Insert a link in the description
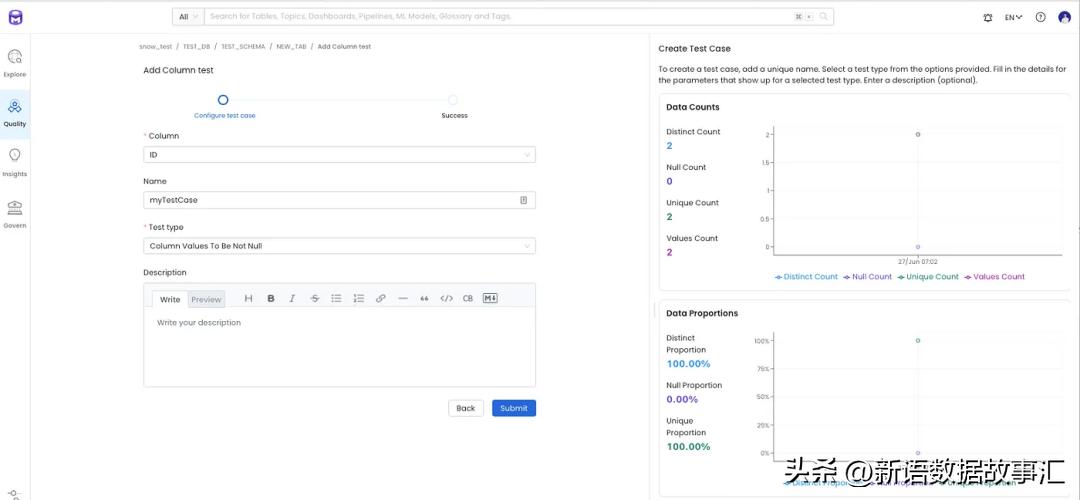The height and width of the screenshot is (500, 1080). click(380, 298)
